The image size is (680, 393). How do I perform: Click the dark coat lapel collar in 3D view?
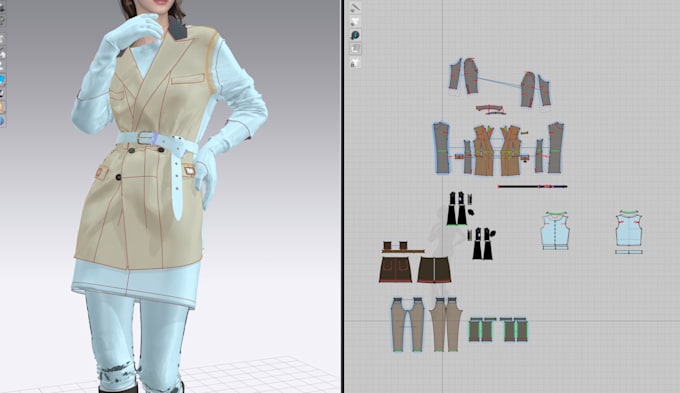(177, 30)
